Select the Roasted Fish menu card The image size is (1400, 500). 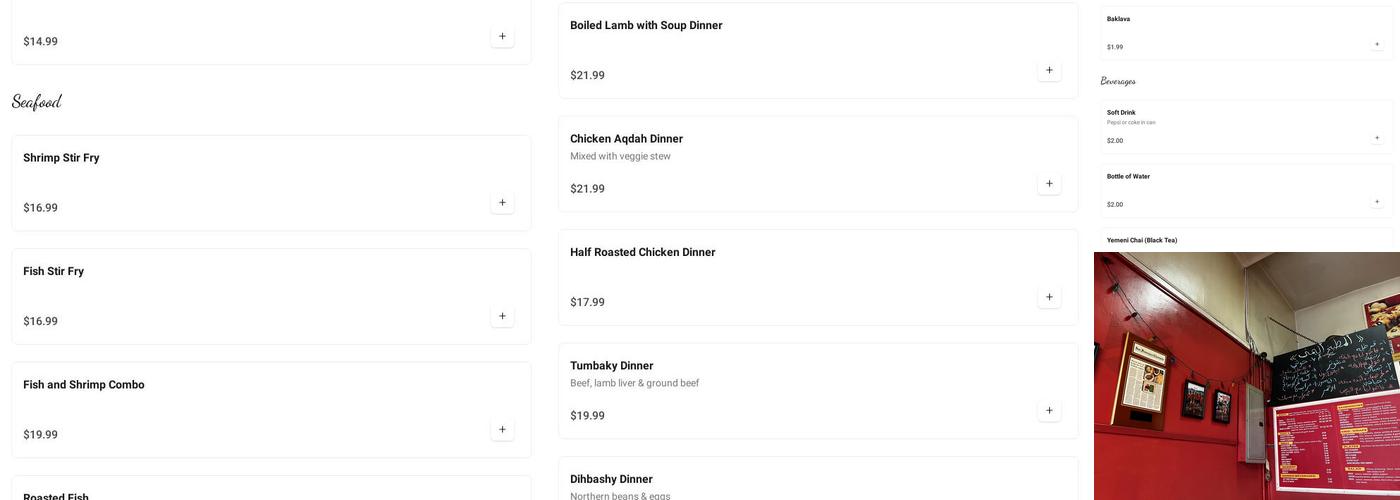pos(271,490)
